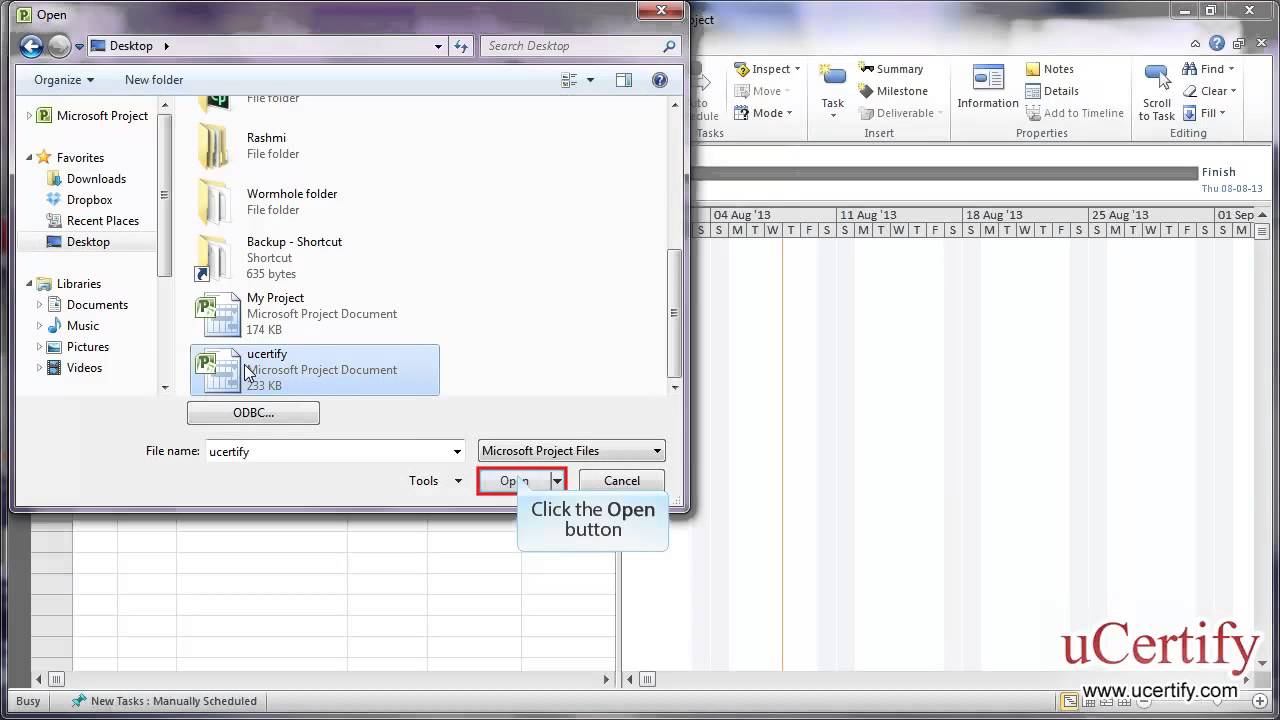Screen dimensions: 1280x720
Task: Click the Cancel button
Action: pos(621,481)
